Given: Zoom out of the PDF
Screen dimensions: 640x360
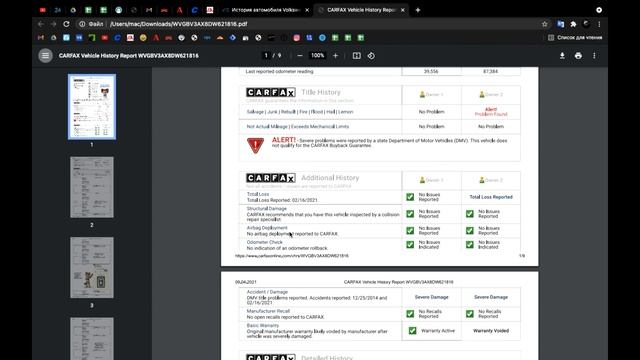Looking at the screenshot, I should point(300,56).
